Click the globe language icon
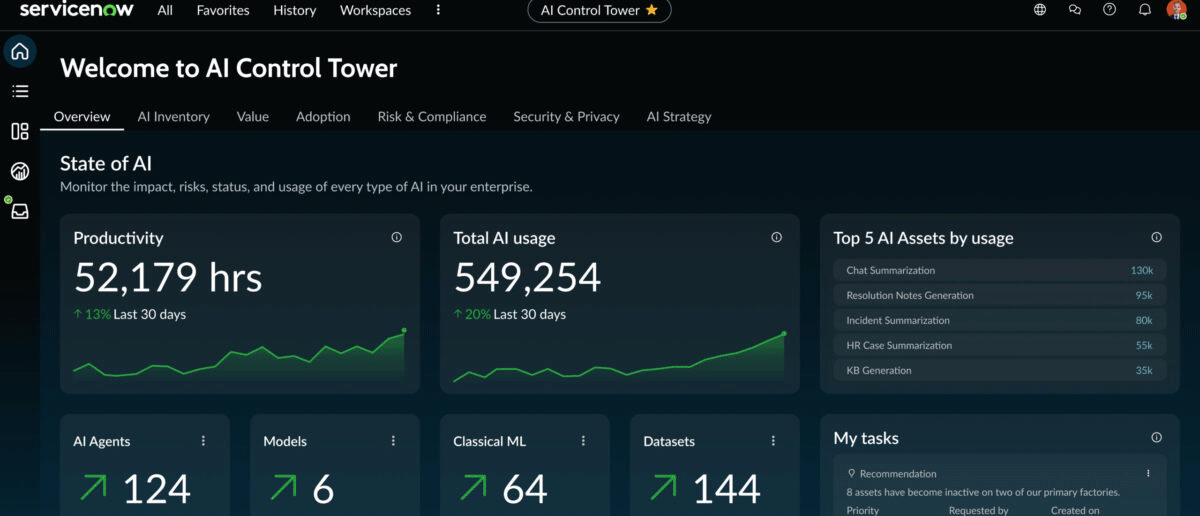The width and height of the screenshot is (1200, 516). pos(1040,10)
